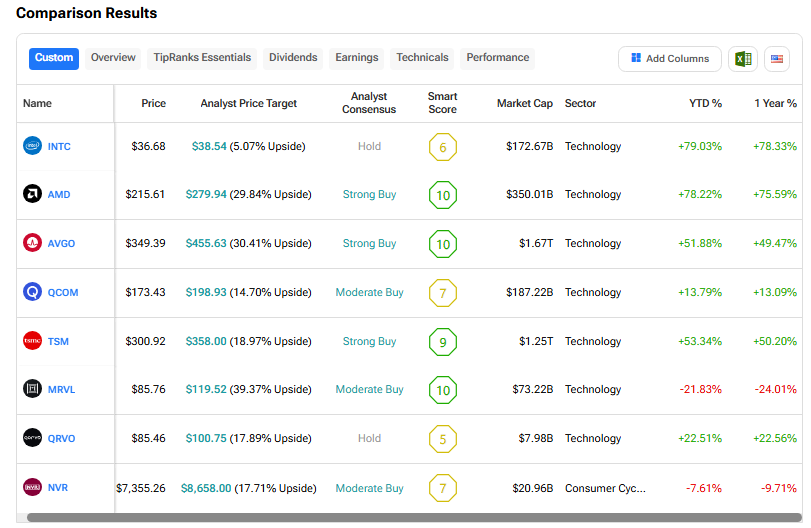Export table with the Excel icon
The height and width of the screenshot is (528, 811).
click(x=742, y=59)
